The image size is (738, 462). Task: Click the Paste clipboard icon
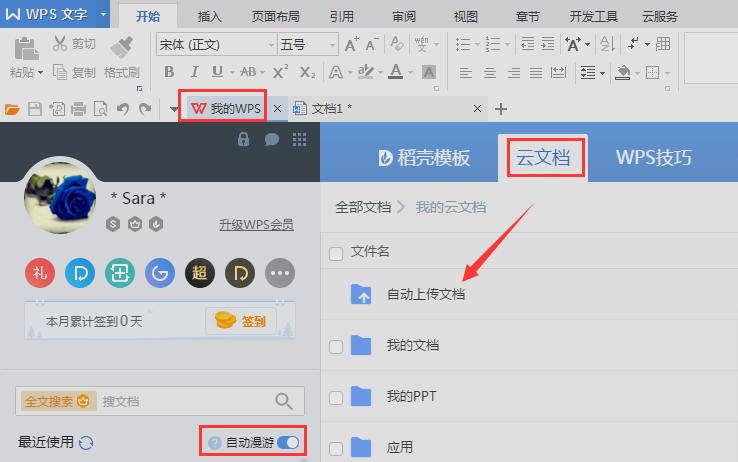click(26, 48)
